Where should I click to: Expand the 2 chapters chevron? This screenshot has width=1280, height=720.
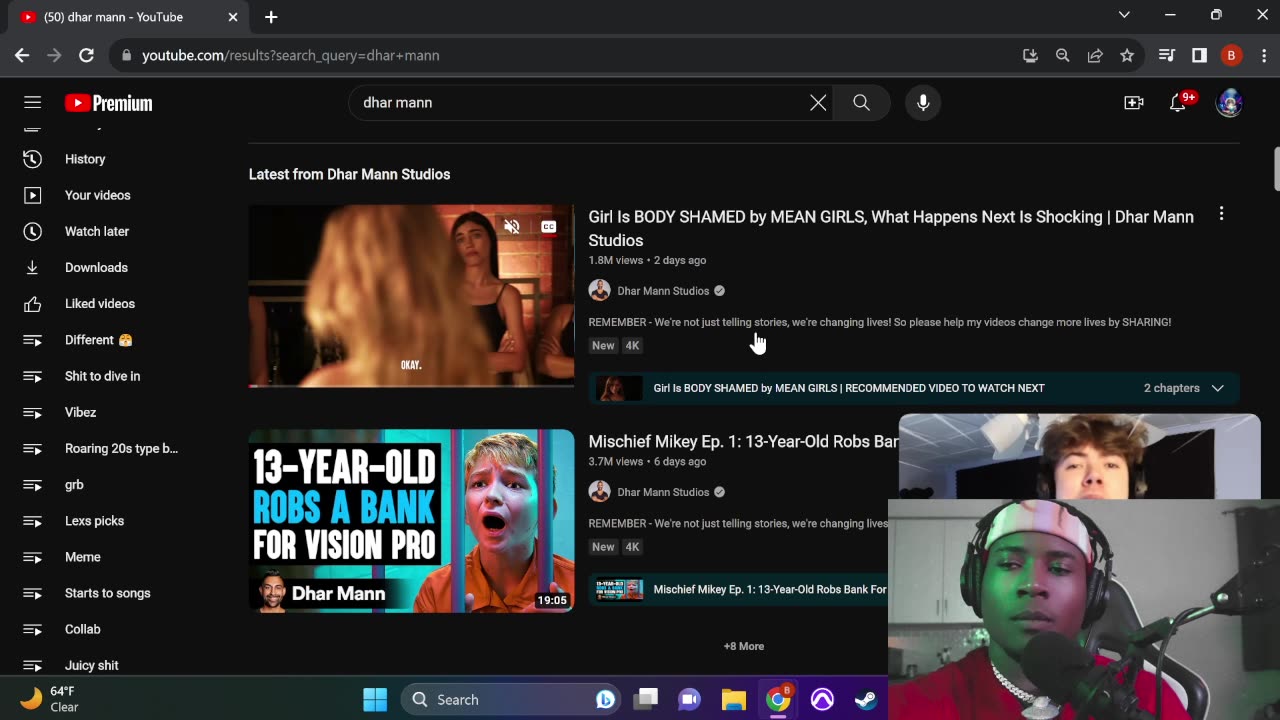click(x=1217, y=388)
